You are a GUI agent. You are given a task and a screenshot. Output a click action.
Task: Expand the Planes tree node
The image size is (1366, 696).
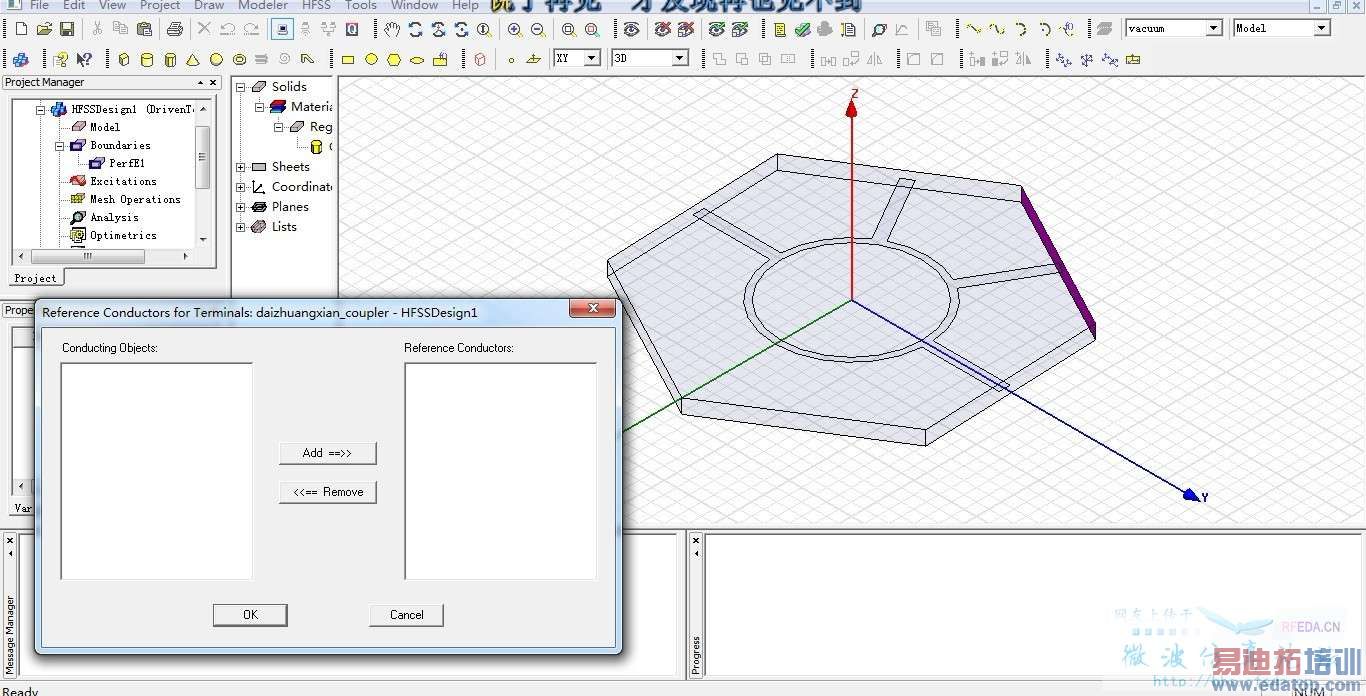[241, 207]
